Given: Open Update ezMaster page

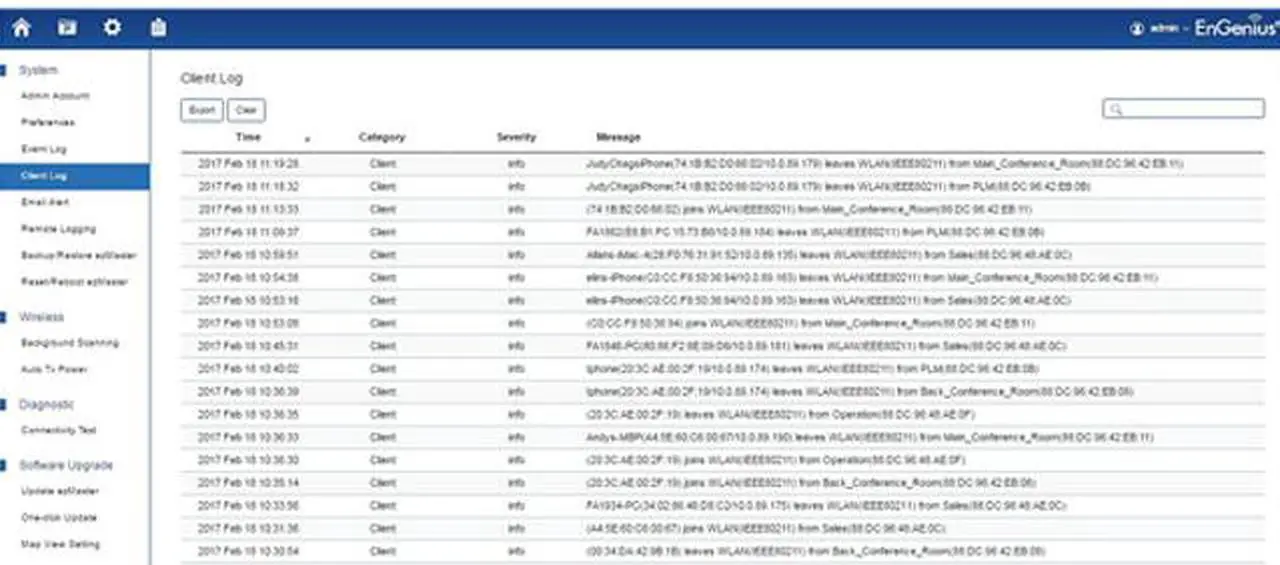Looking at the screenshot, I should [60, 492].
